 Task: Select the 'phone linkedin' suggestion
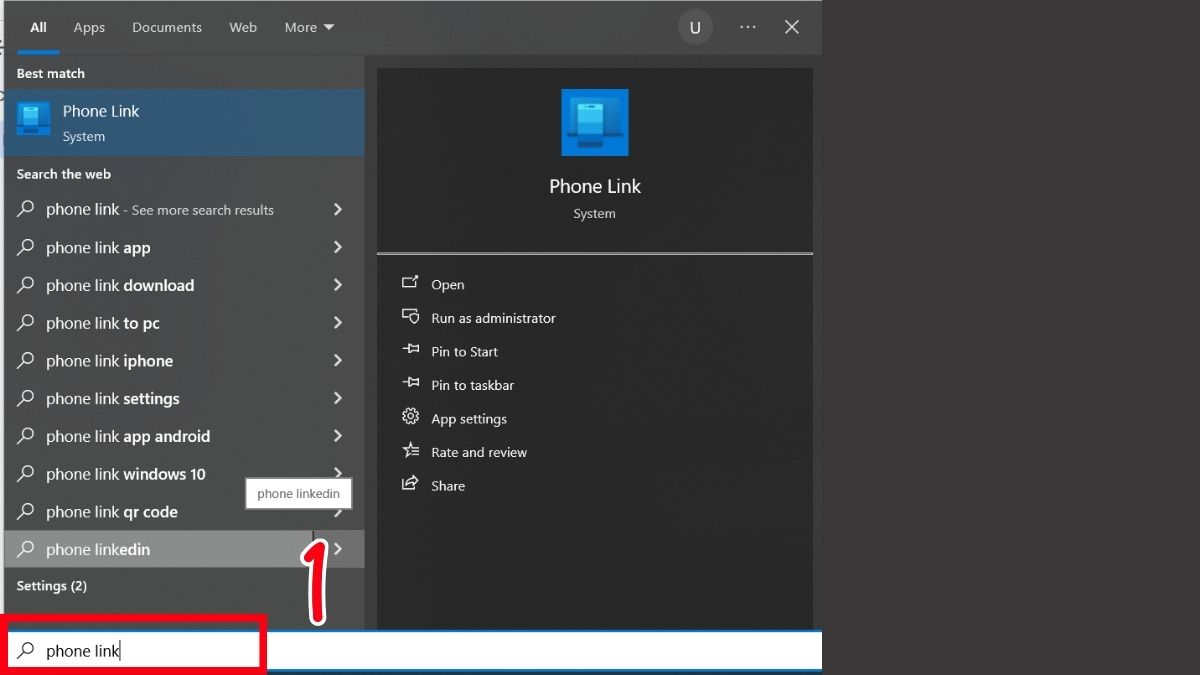[x=184, y=549]
